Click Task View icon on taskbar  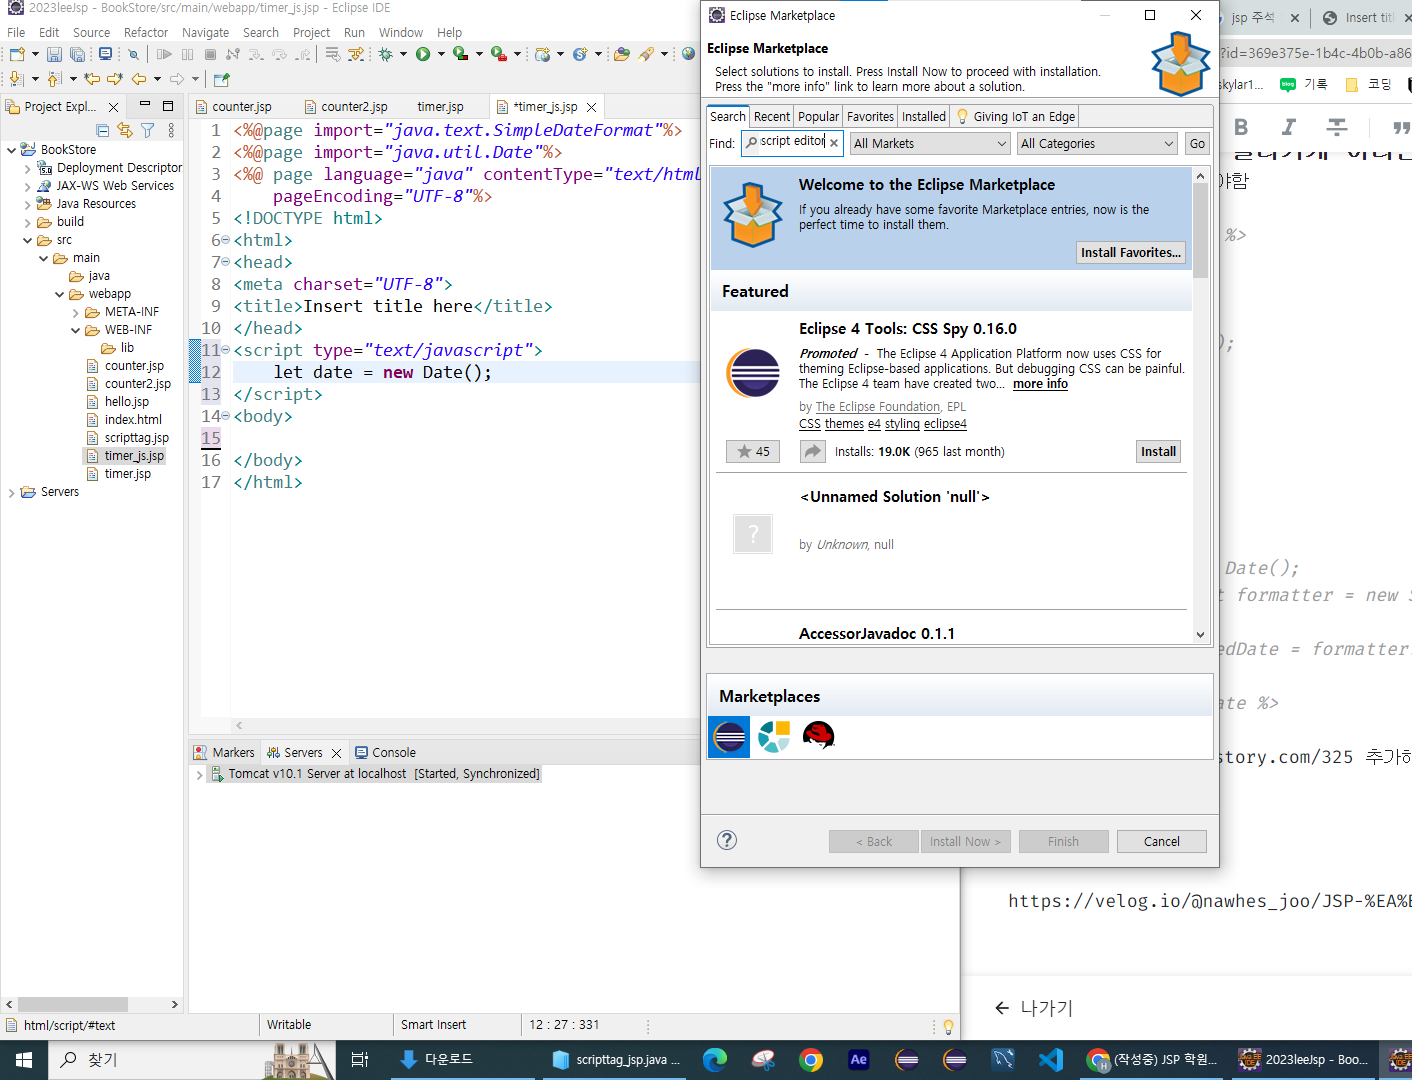(360, 1060)
